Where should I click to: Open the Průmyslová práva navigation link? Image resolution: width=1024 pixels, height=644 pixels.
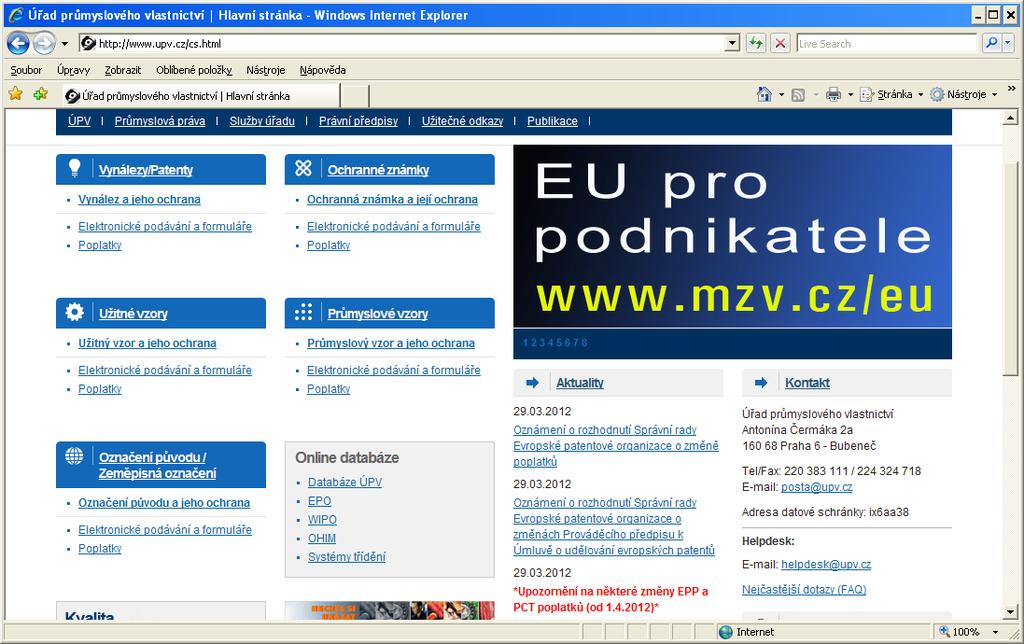(160, 121)
